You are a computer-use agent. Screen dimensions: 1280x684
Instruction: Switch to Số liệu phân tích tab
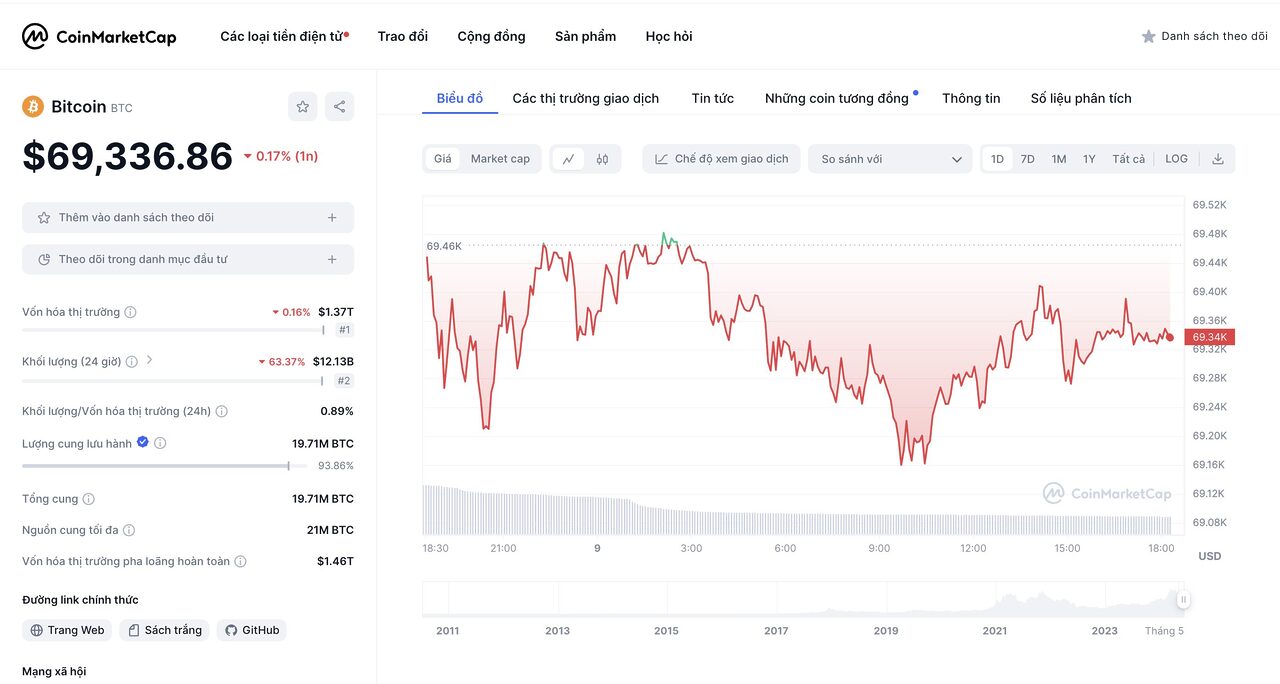pyautogui.click(x=1081, y=98)
